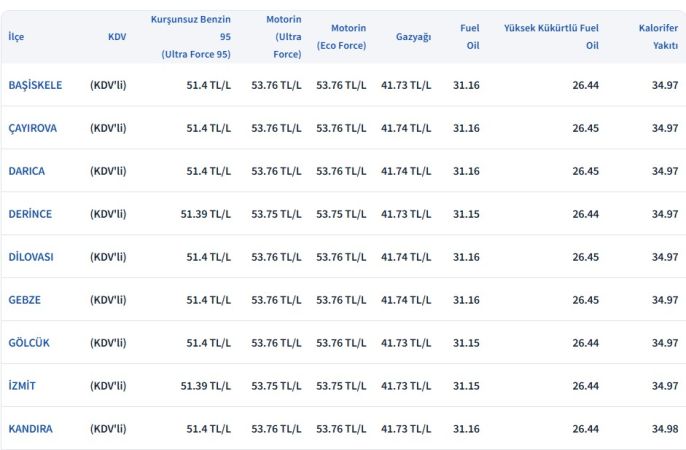Open the DARICA district link

(26, 171)
